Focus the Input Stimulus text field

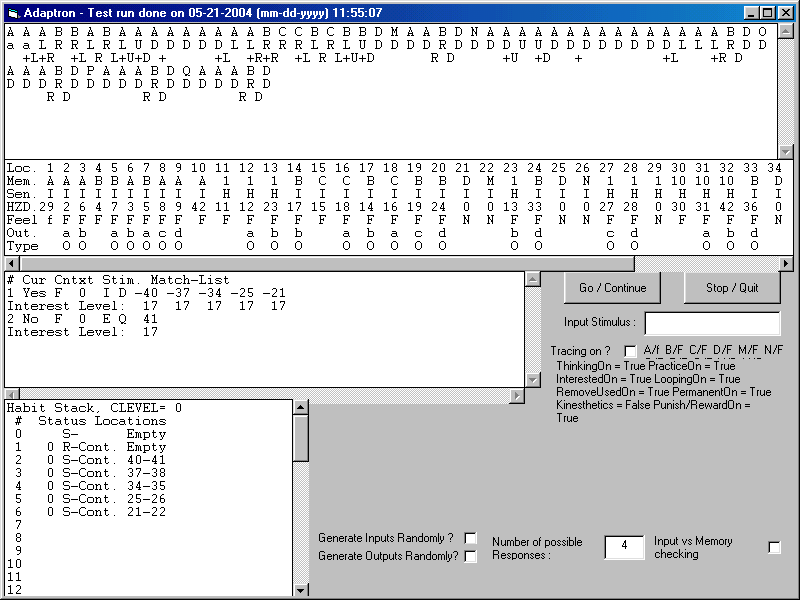[x=712, y=323]
